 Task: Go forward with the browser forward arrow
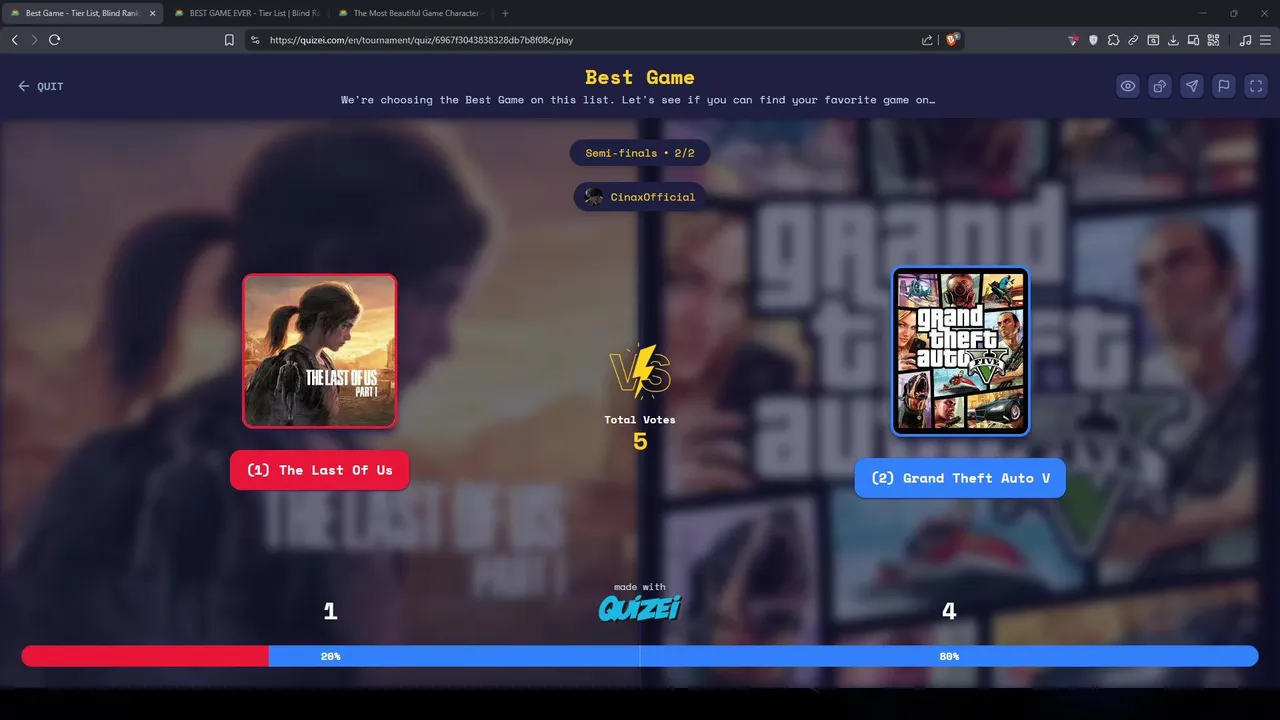click(x=34, y=40)
